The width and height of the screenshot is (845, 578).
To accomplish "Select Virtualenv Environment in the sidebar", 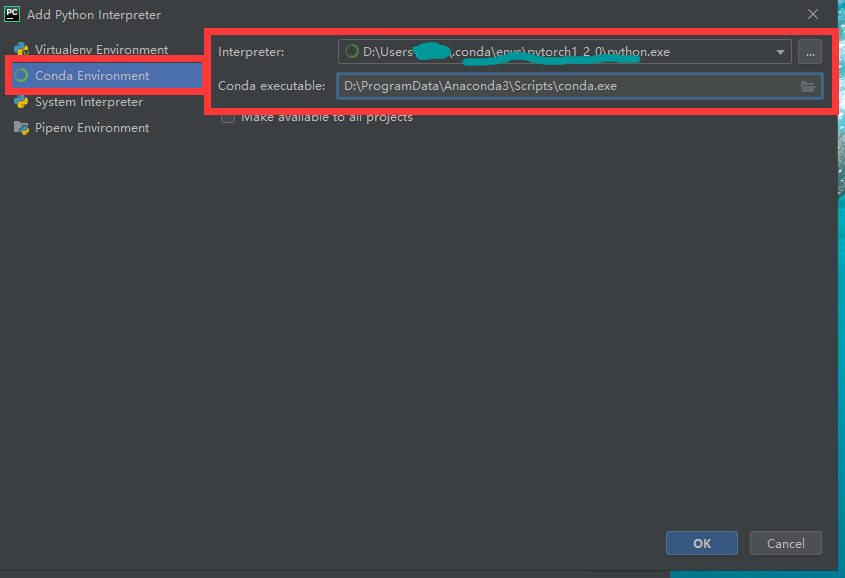I will click(101, 50).
